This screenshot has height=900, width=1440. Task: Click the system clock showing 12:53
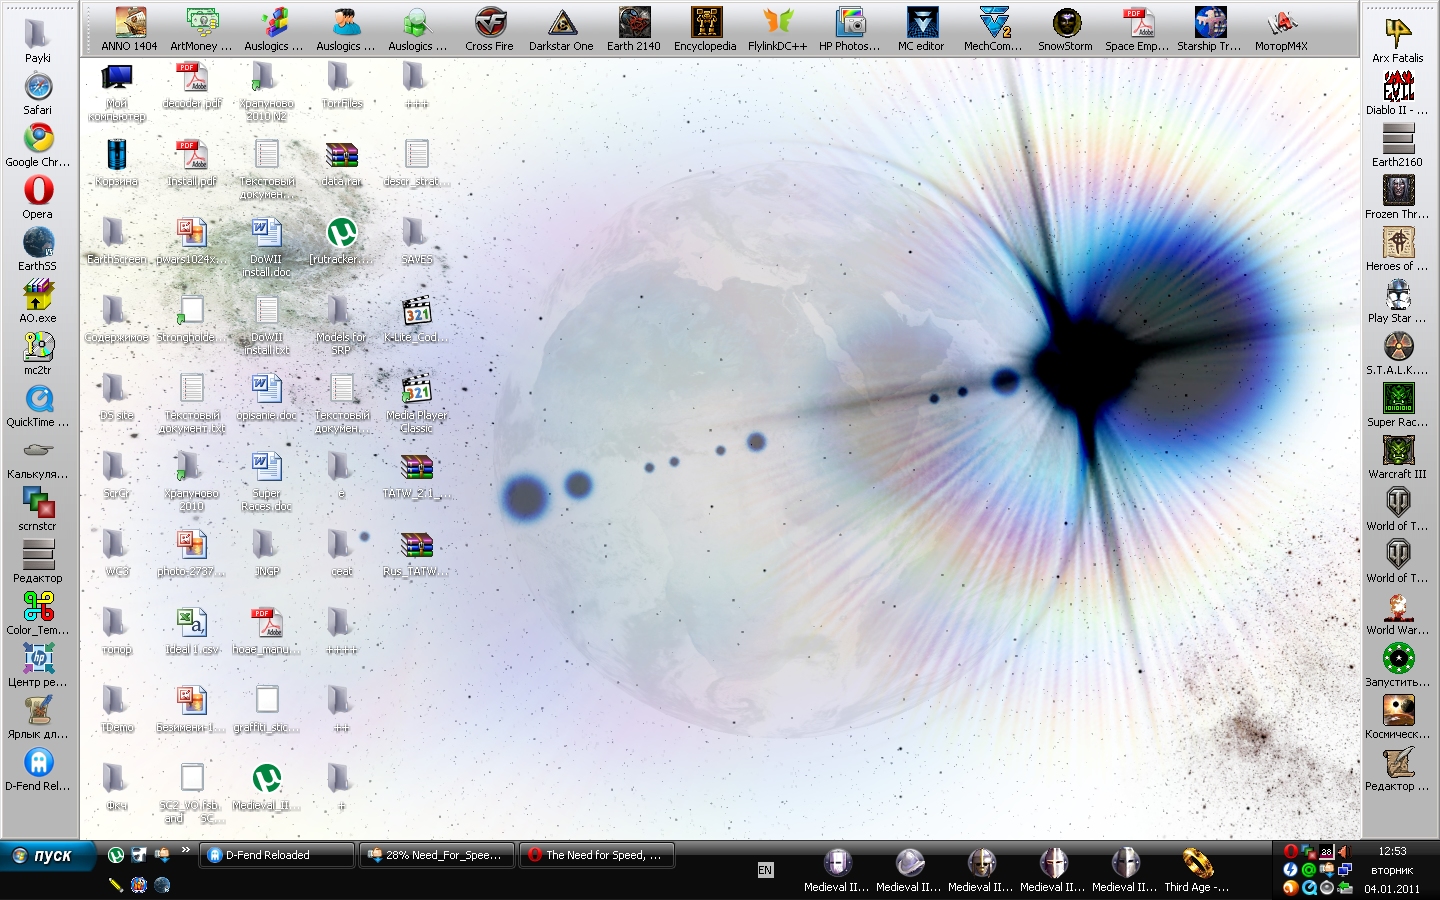[x=1392, y=851]
